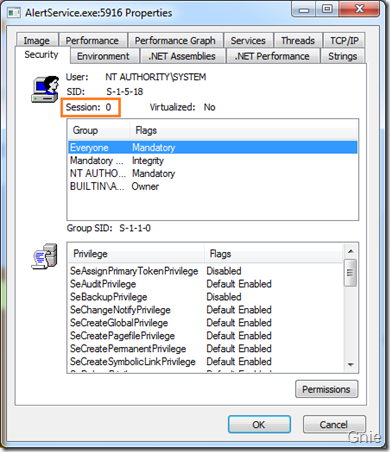
Task: Click the Session value '0'
Action: pos(108,107)
